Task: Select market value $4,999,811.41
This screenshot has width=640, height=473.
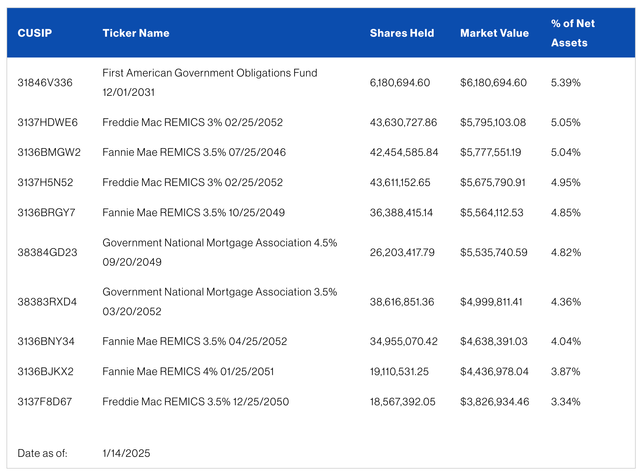Action: pyautogui.click(x=491, y=302)
